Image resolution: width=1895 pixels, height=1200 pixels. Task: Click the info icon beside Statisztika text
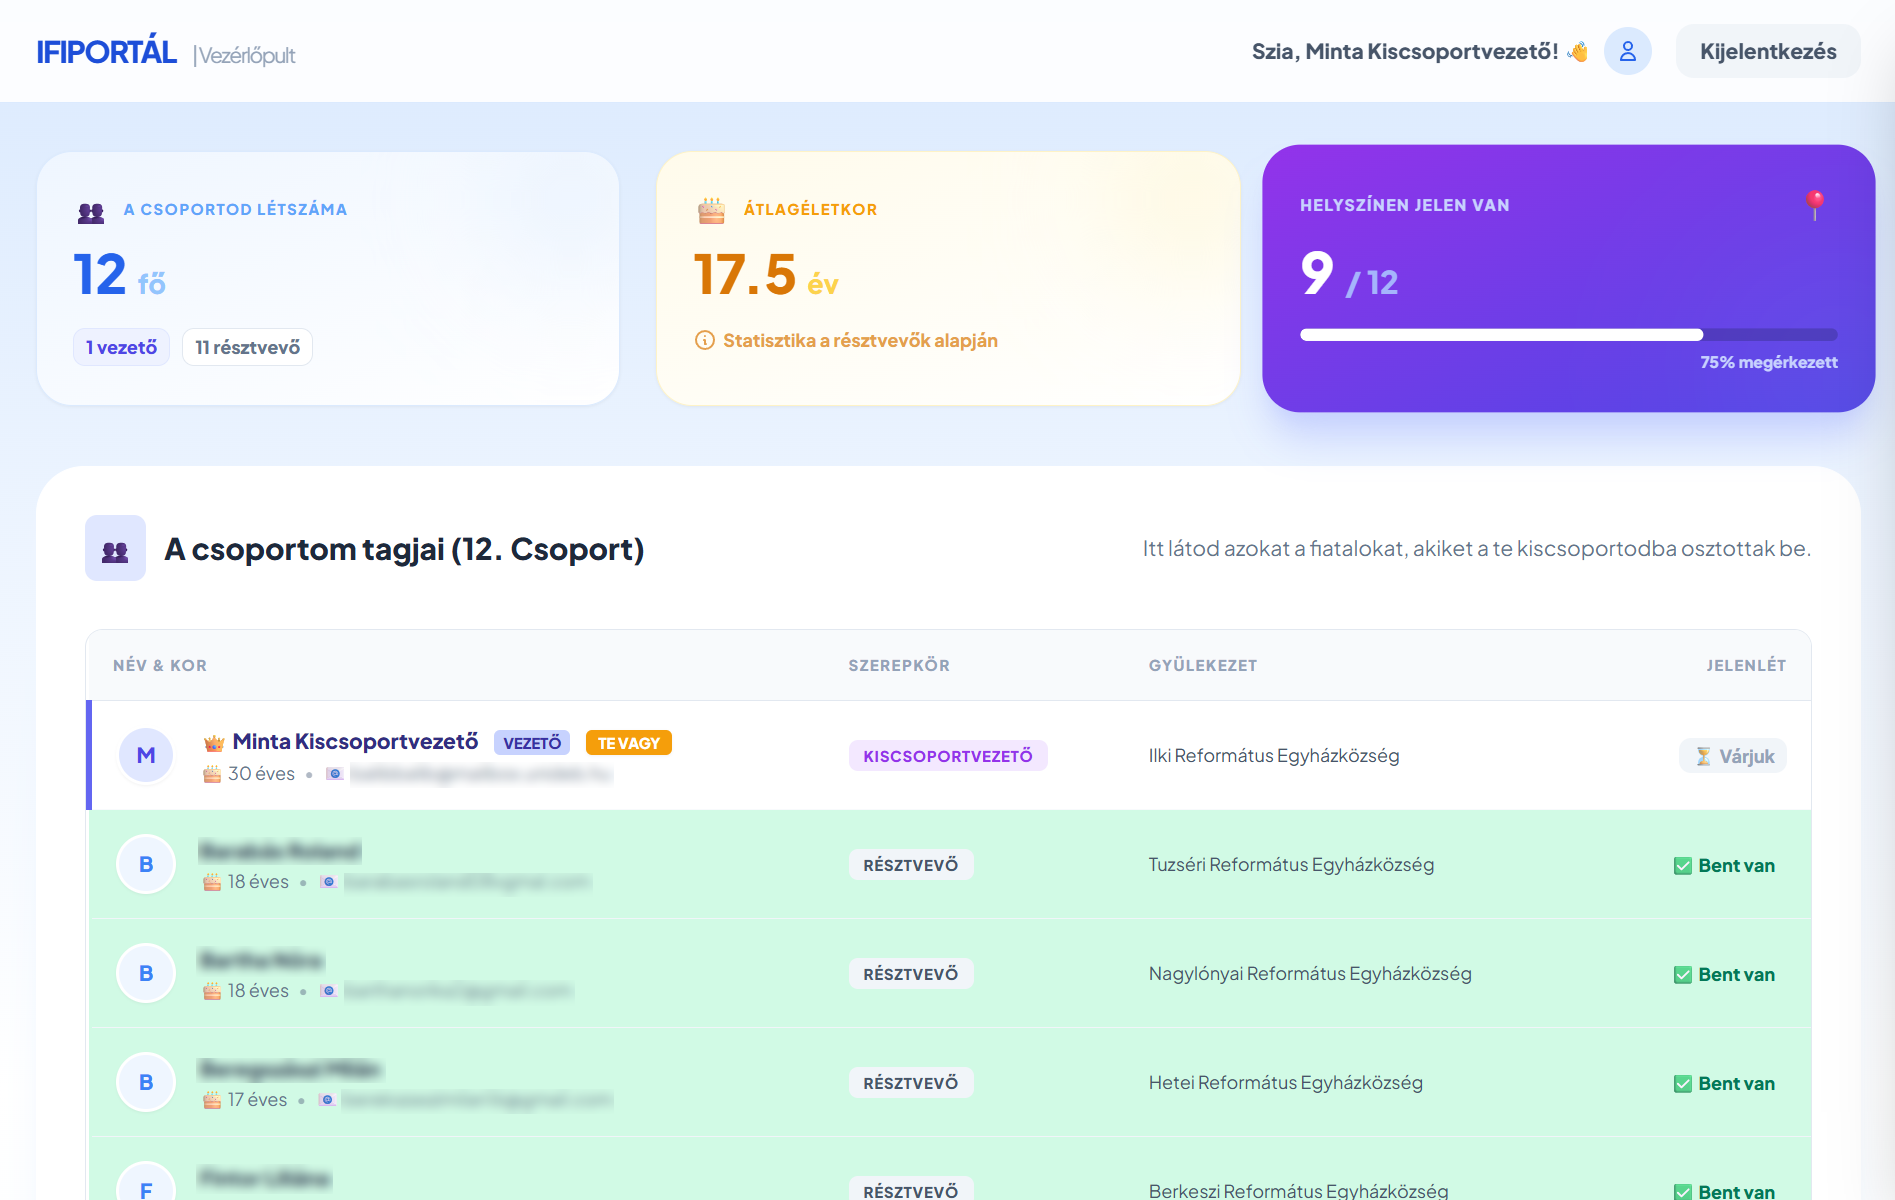click(705, 341)
